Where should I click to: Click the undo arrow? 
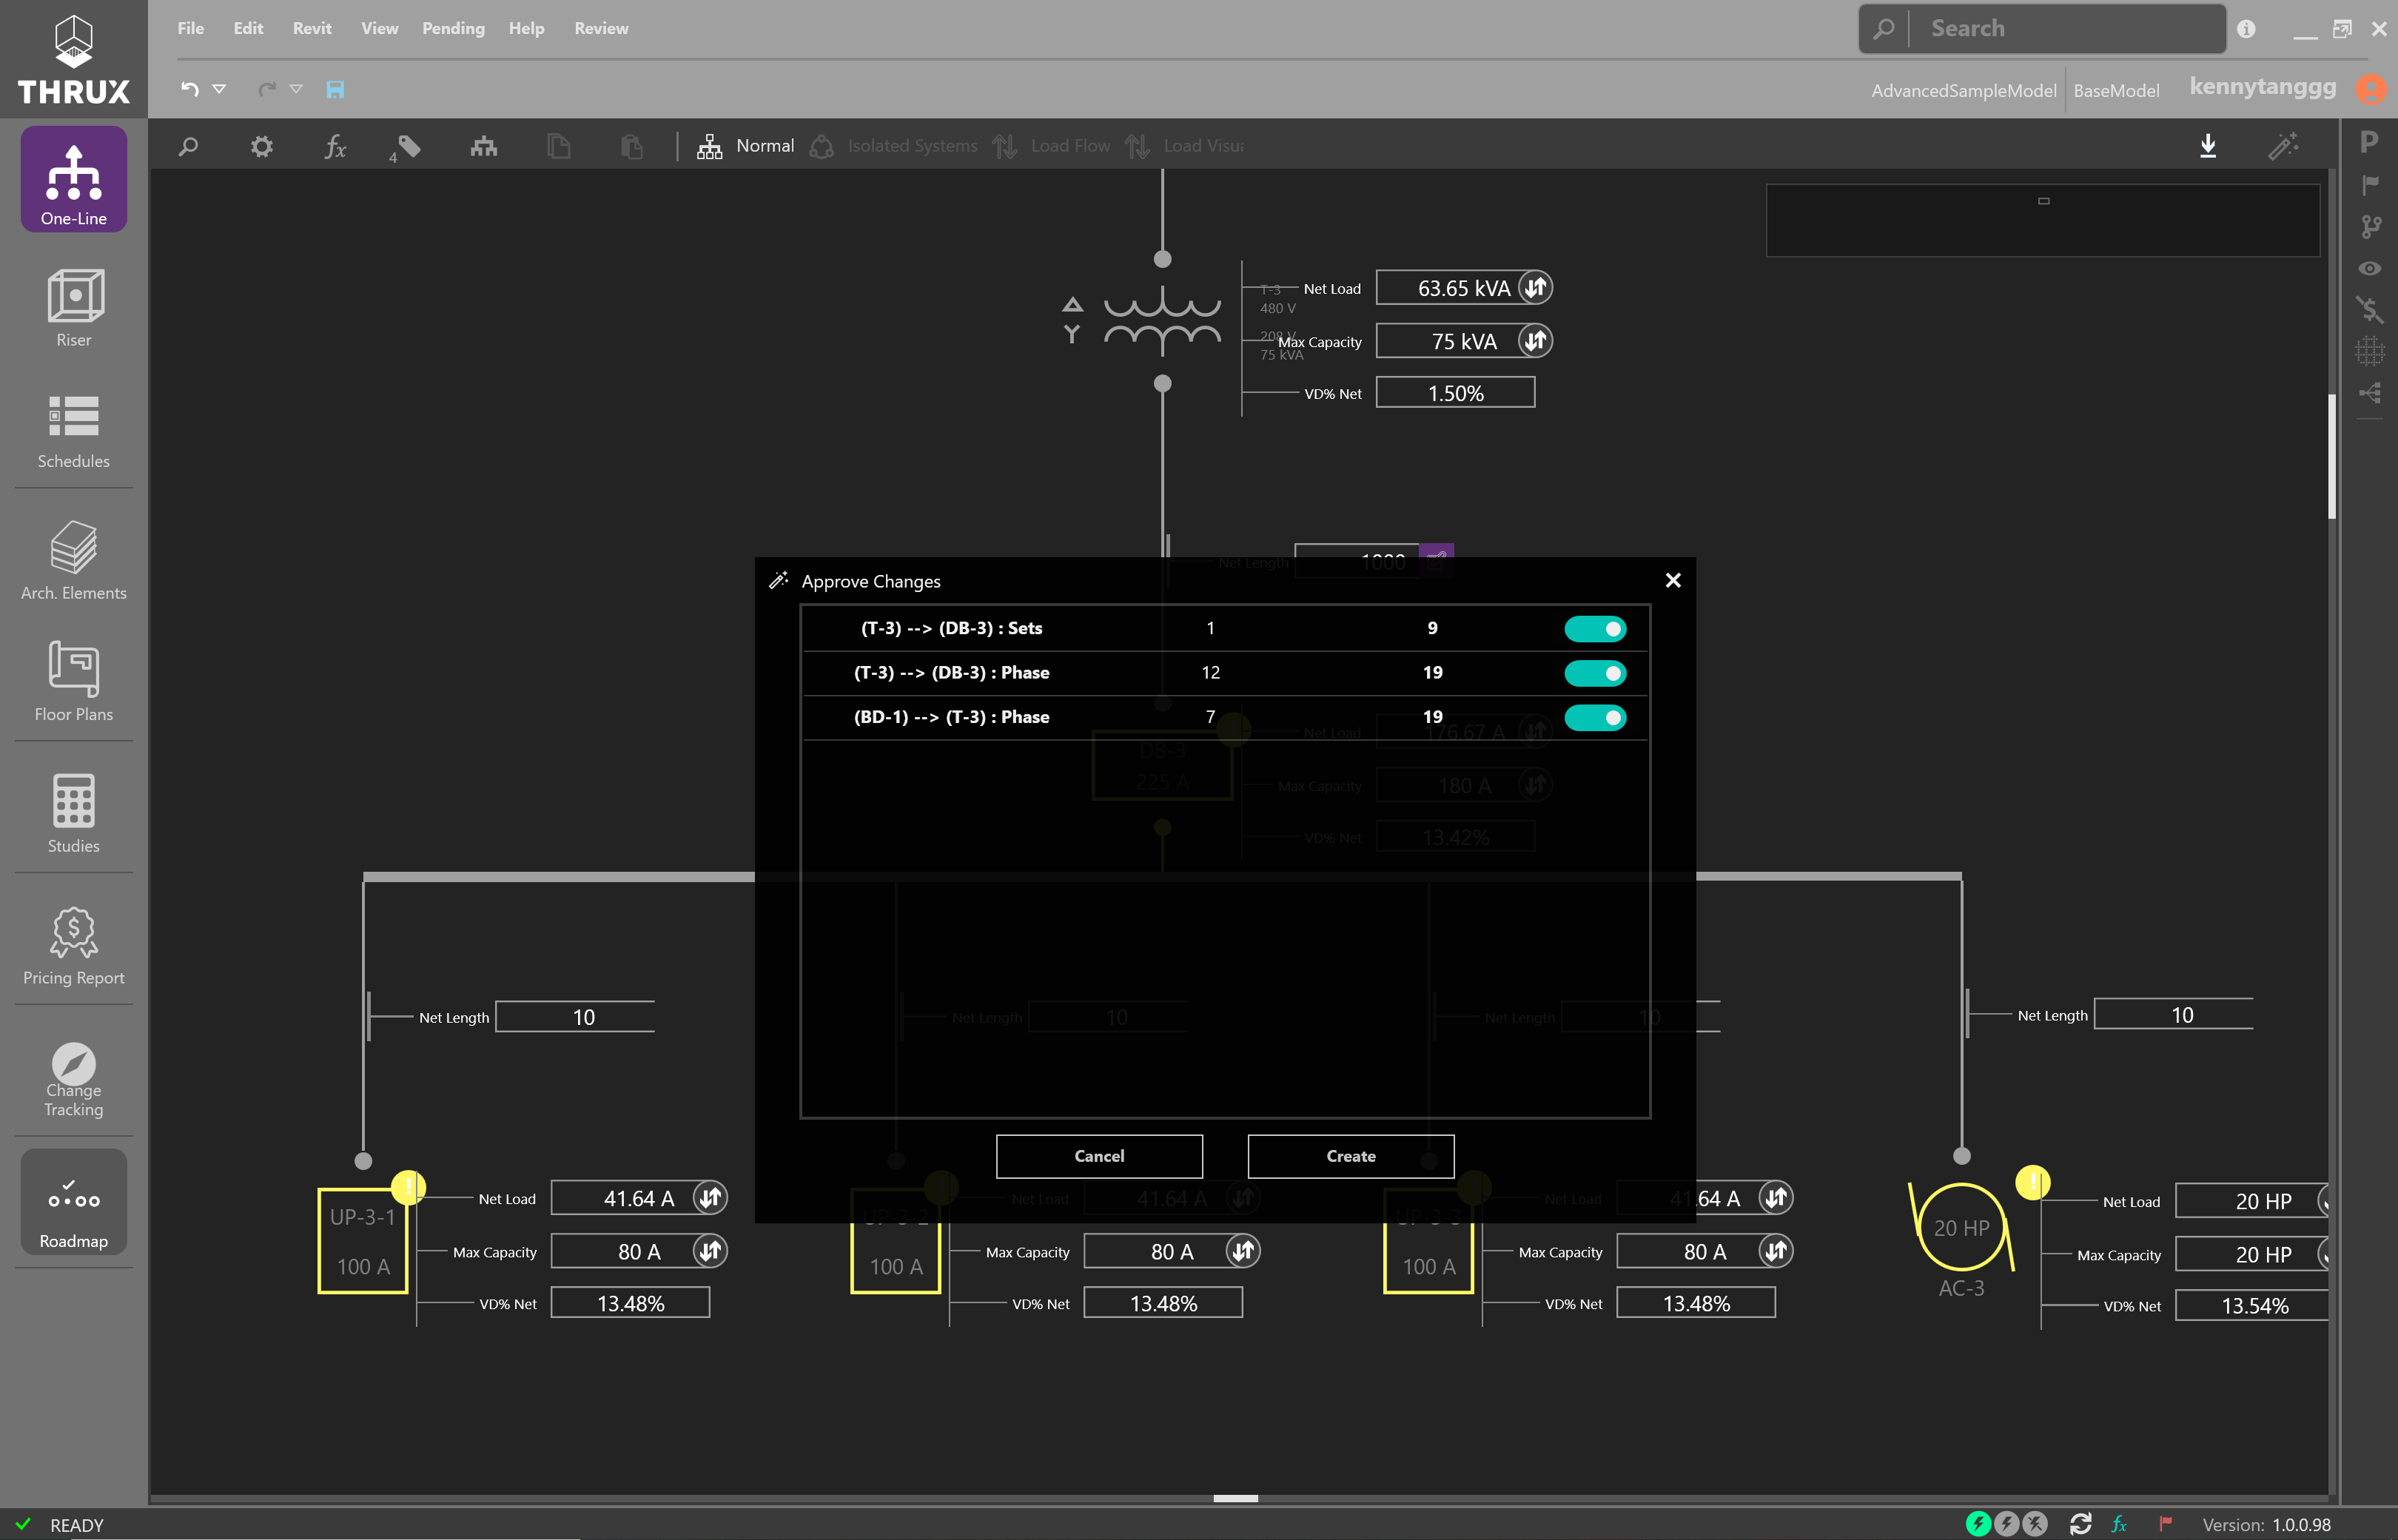point(189,89)
